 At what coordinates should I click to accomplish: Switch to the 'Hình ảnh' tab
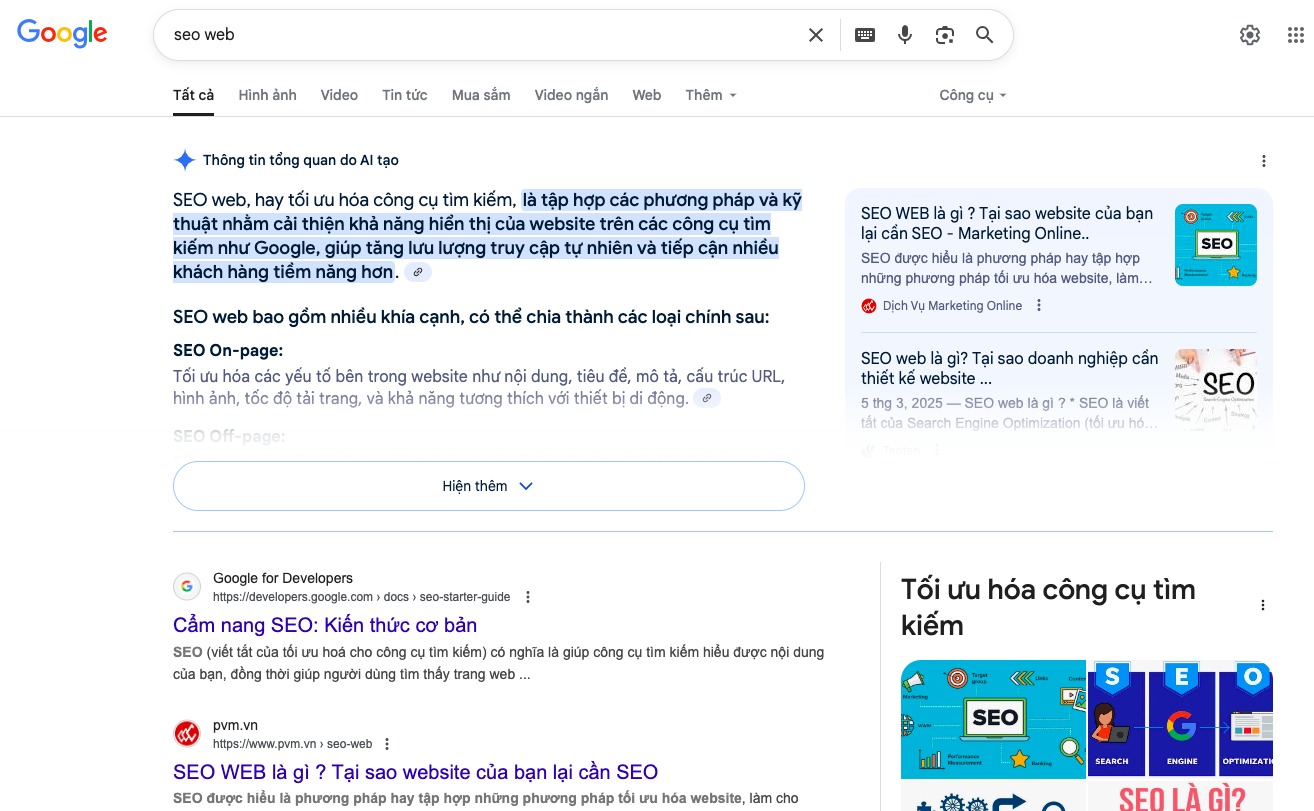[x=267, y=95]
